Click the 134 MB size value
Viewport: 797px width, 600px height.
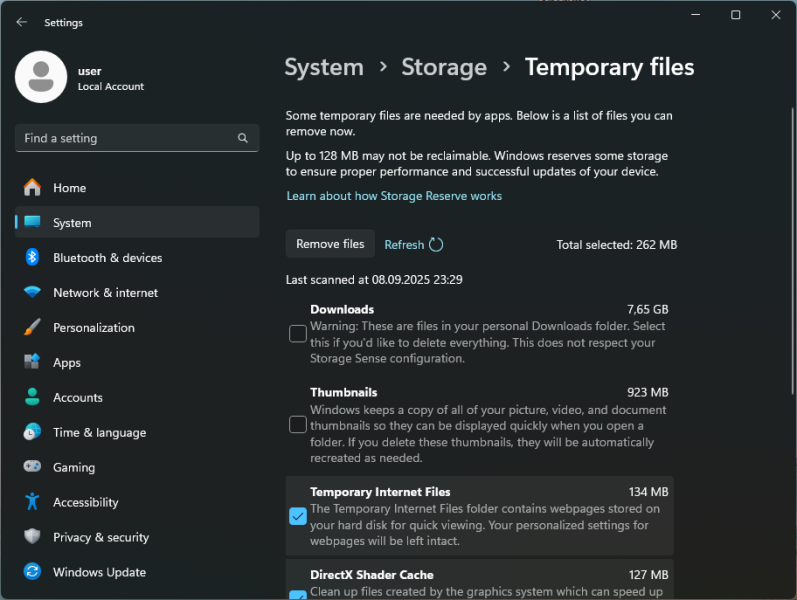(649, 492)
